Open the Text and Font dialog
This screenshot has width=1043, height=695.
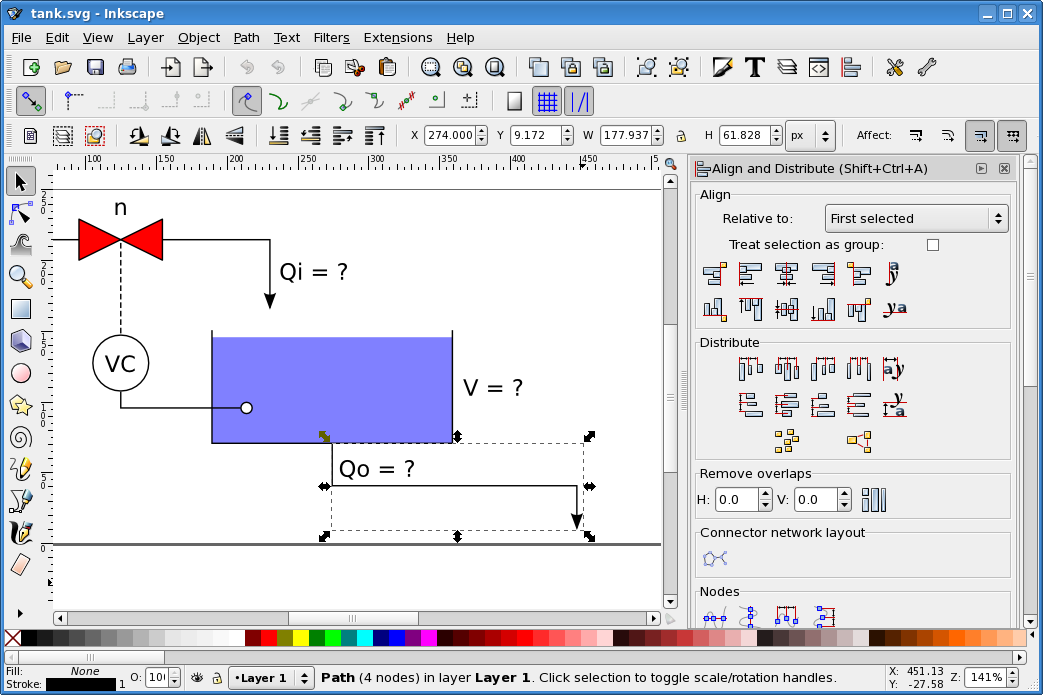(x=754, y=67)
